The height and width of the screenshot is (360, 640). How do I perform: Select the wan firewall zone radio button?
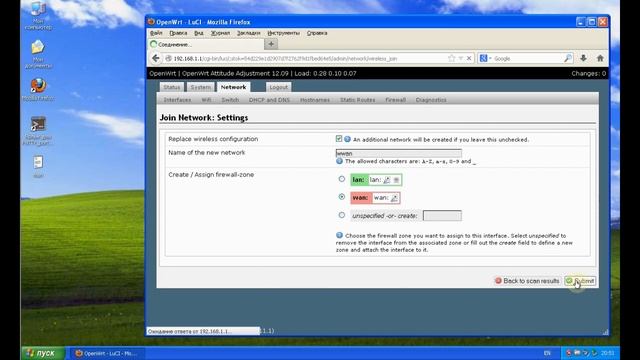342,197
